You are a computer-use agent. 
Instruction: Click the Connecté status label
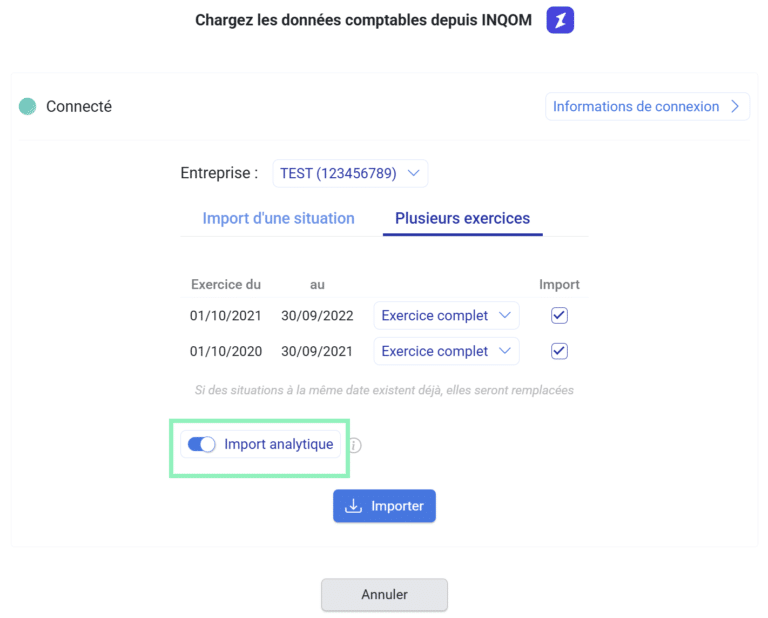tap(79, 106)
